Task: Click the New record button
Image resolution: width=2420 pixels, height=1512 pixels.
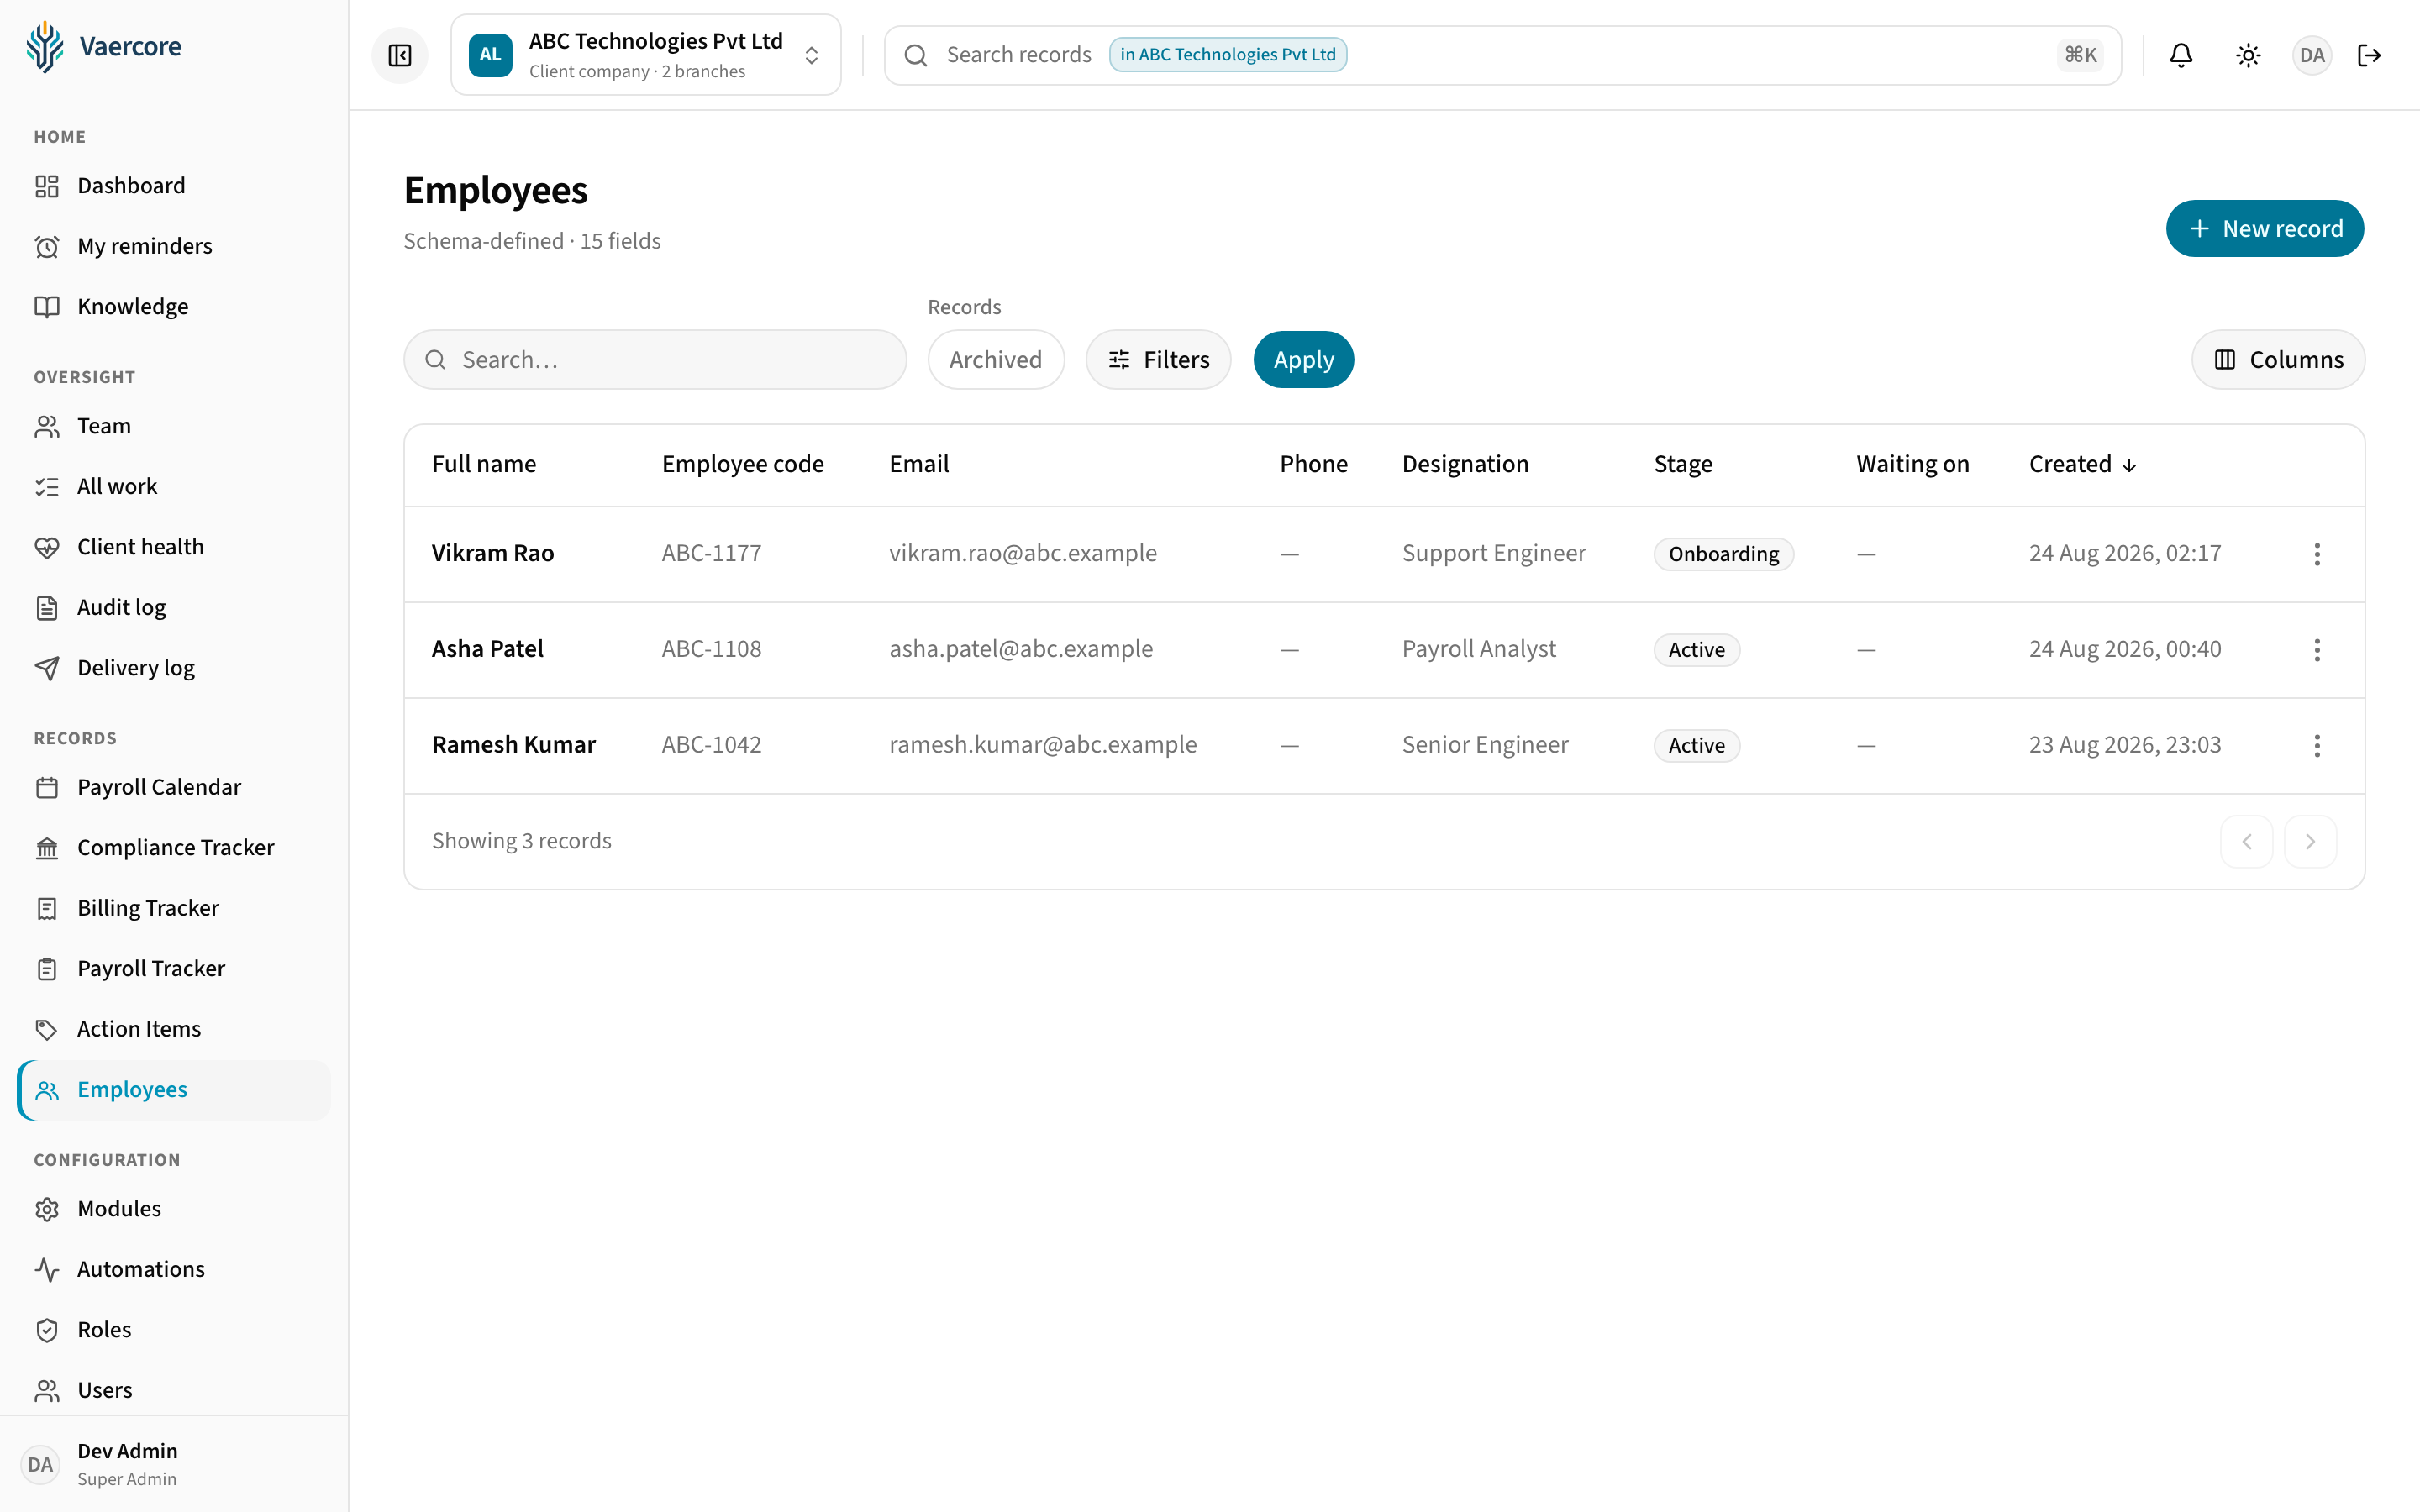Action: point(2264,229)
